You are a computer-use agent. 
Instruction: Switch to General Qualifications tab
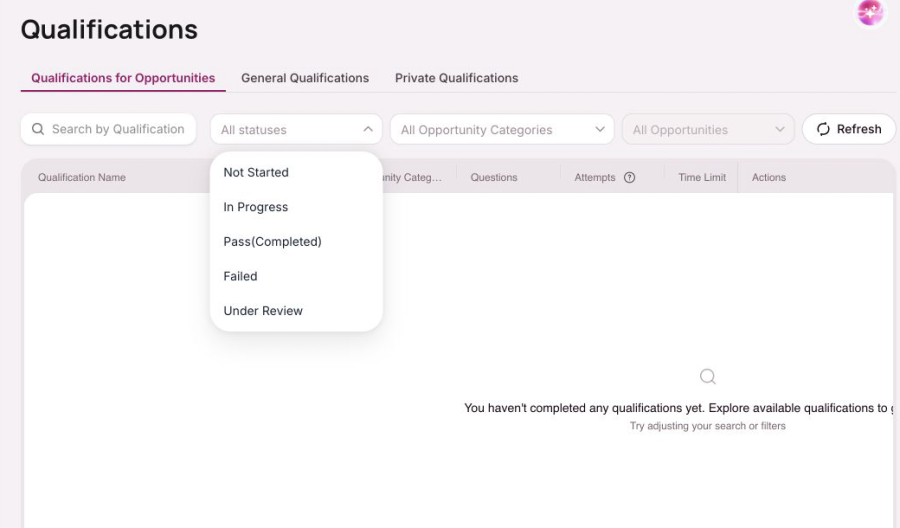(305, 78)
